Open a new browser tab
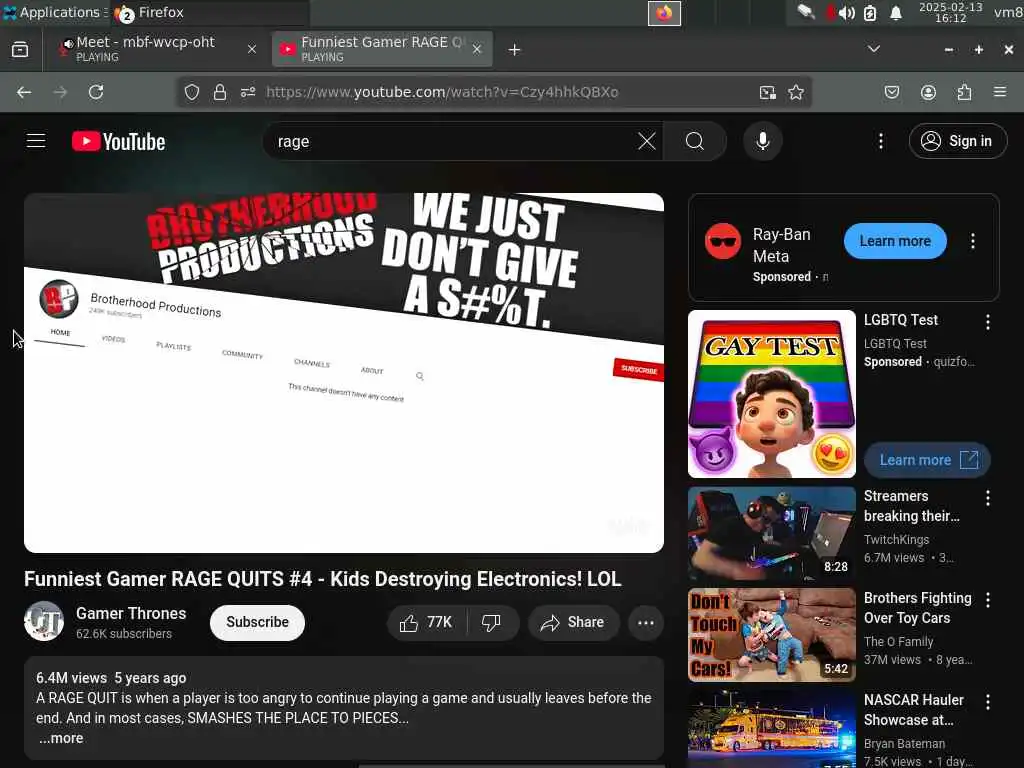Screen dimensions: 1024x768 click(514, 50)
